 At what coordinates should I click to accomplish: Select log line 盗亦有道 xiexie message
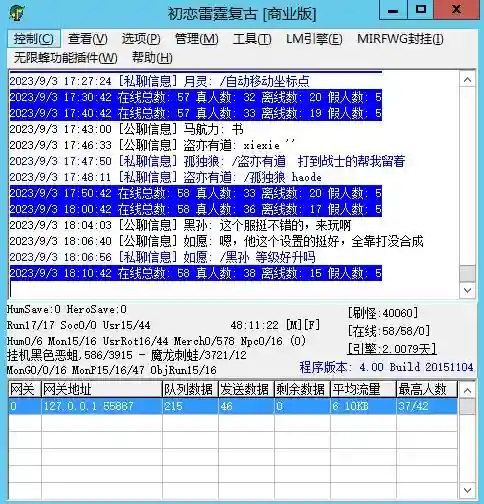[x=152, y=145]
